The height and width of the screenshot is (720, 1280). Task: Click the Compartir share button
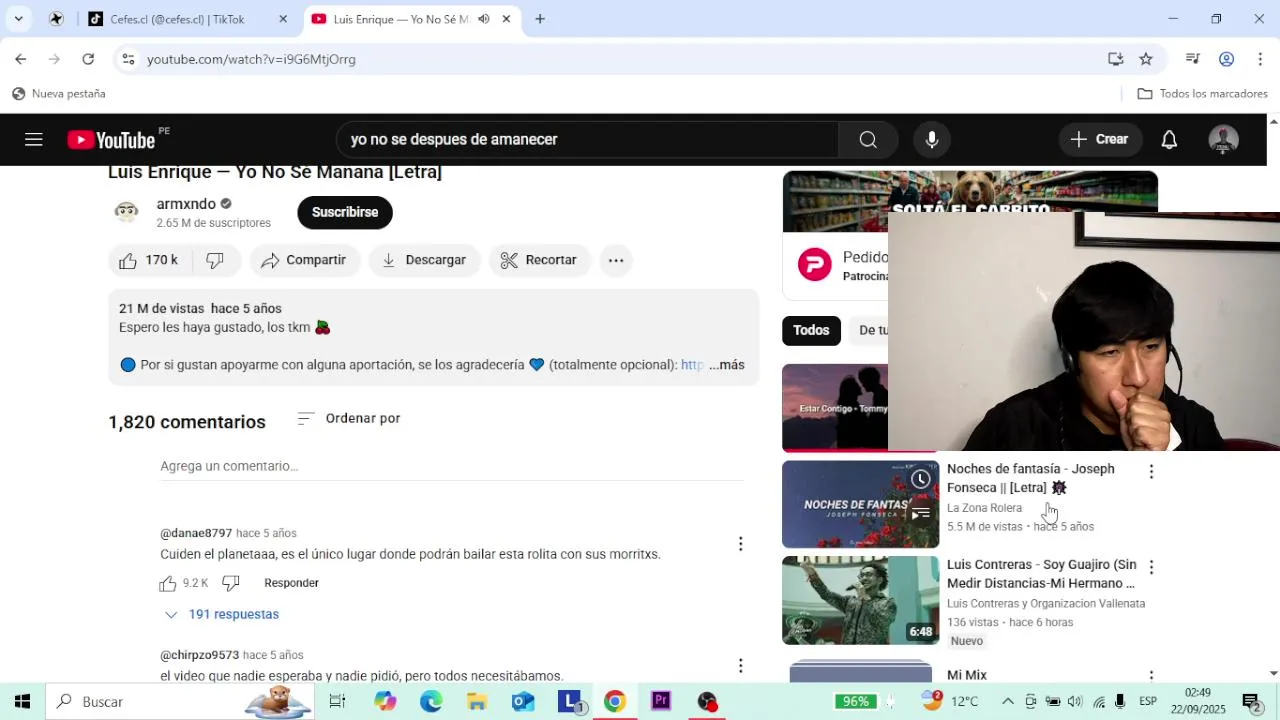coord(304,260)
